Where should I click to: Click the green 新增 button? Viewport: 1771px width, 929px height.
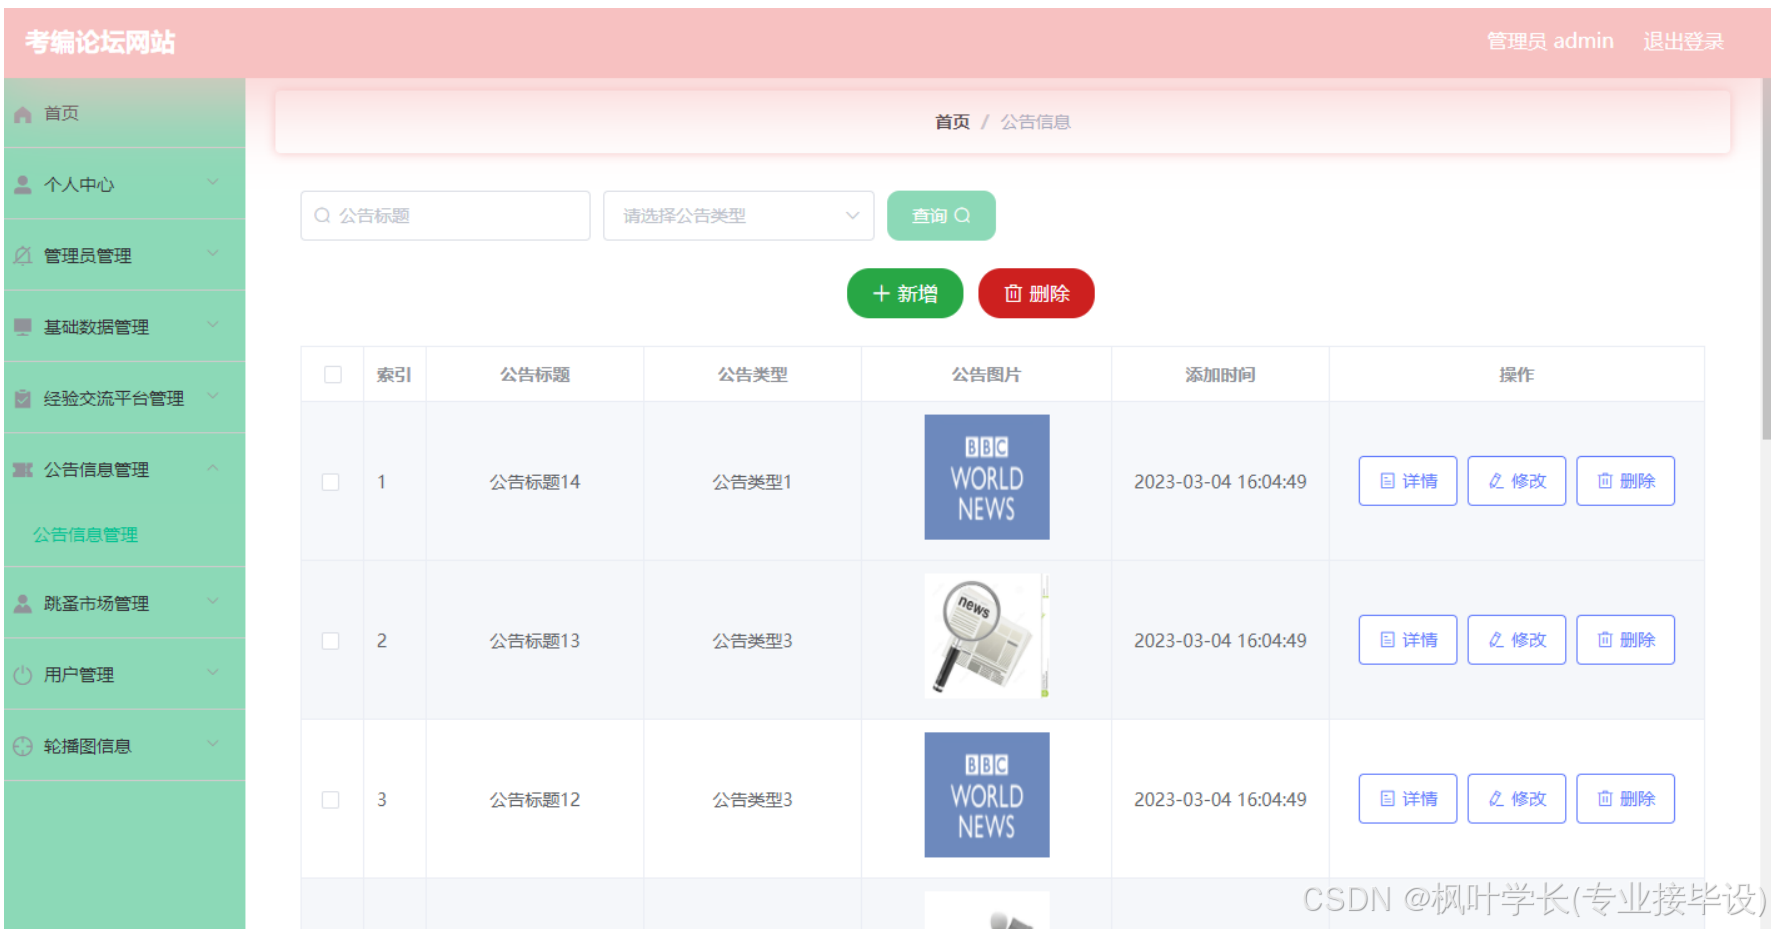pyautogui.click(x=905, y=293)
